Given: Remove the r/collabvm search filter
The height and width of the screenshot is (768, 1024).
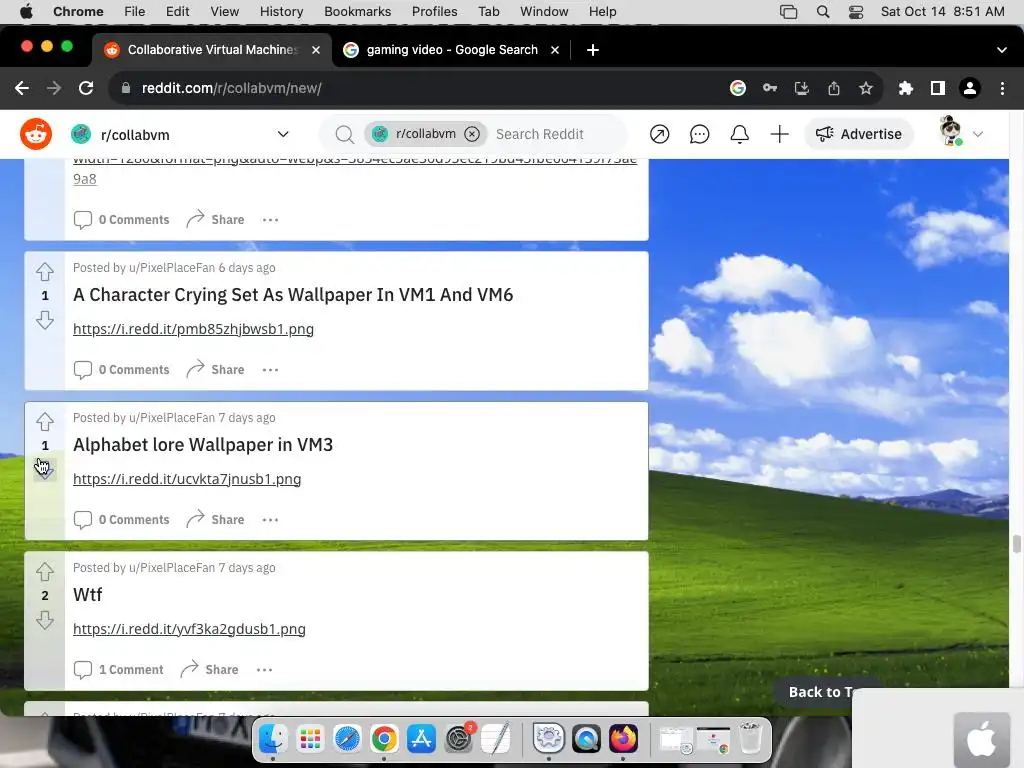Looking at the screenshot, I should pyautogui.click(x=472, y=134).
